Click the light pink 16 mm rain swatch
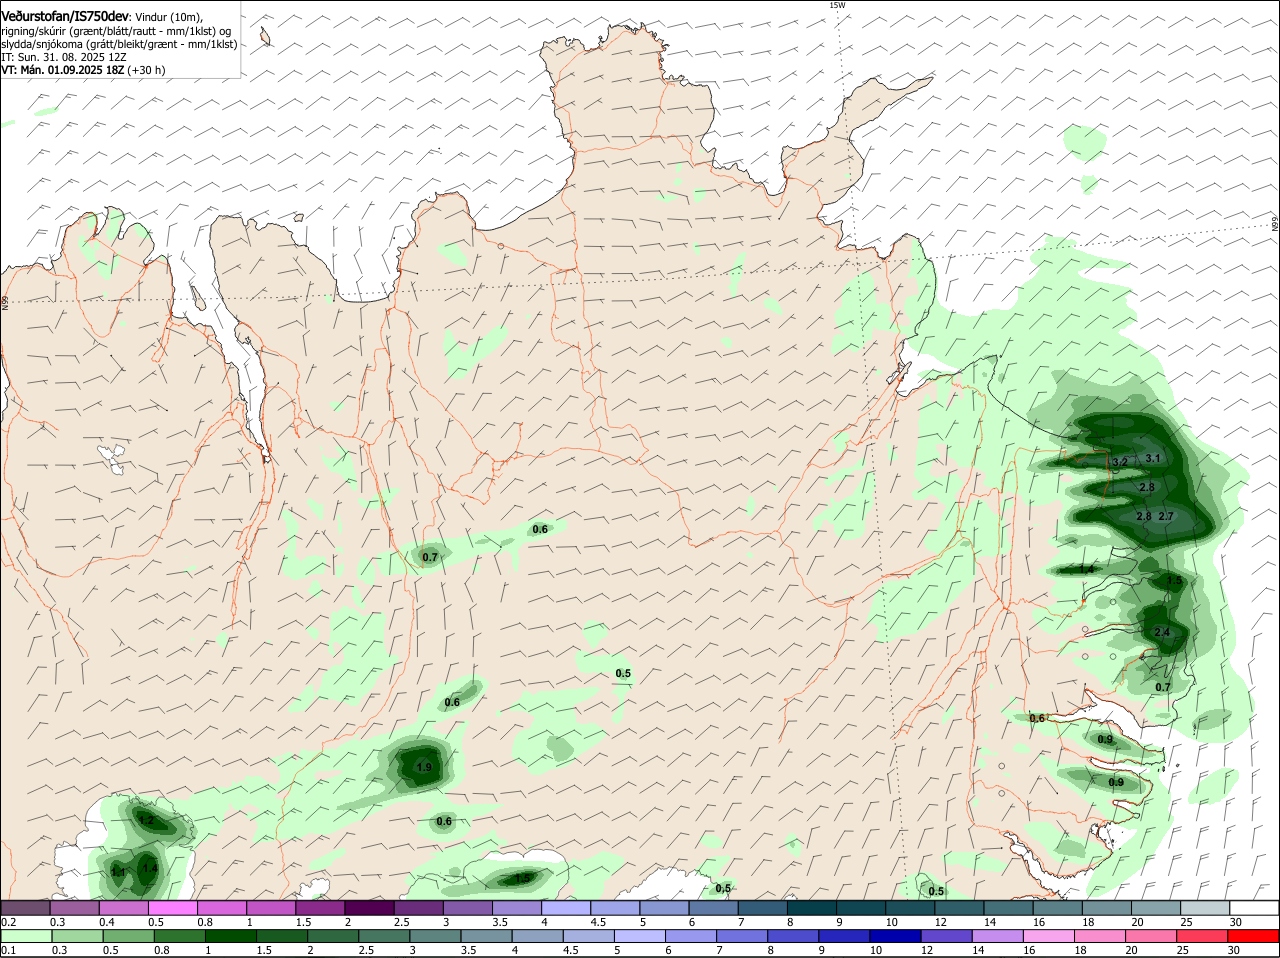 [1049, 935]
